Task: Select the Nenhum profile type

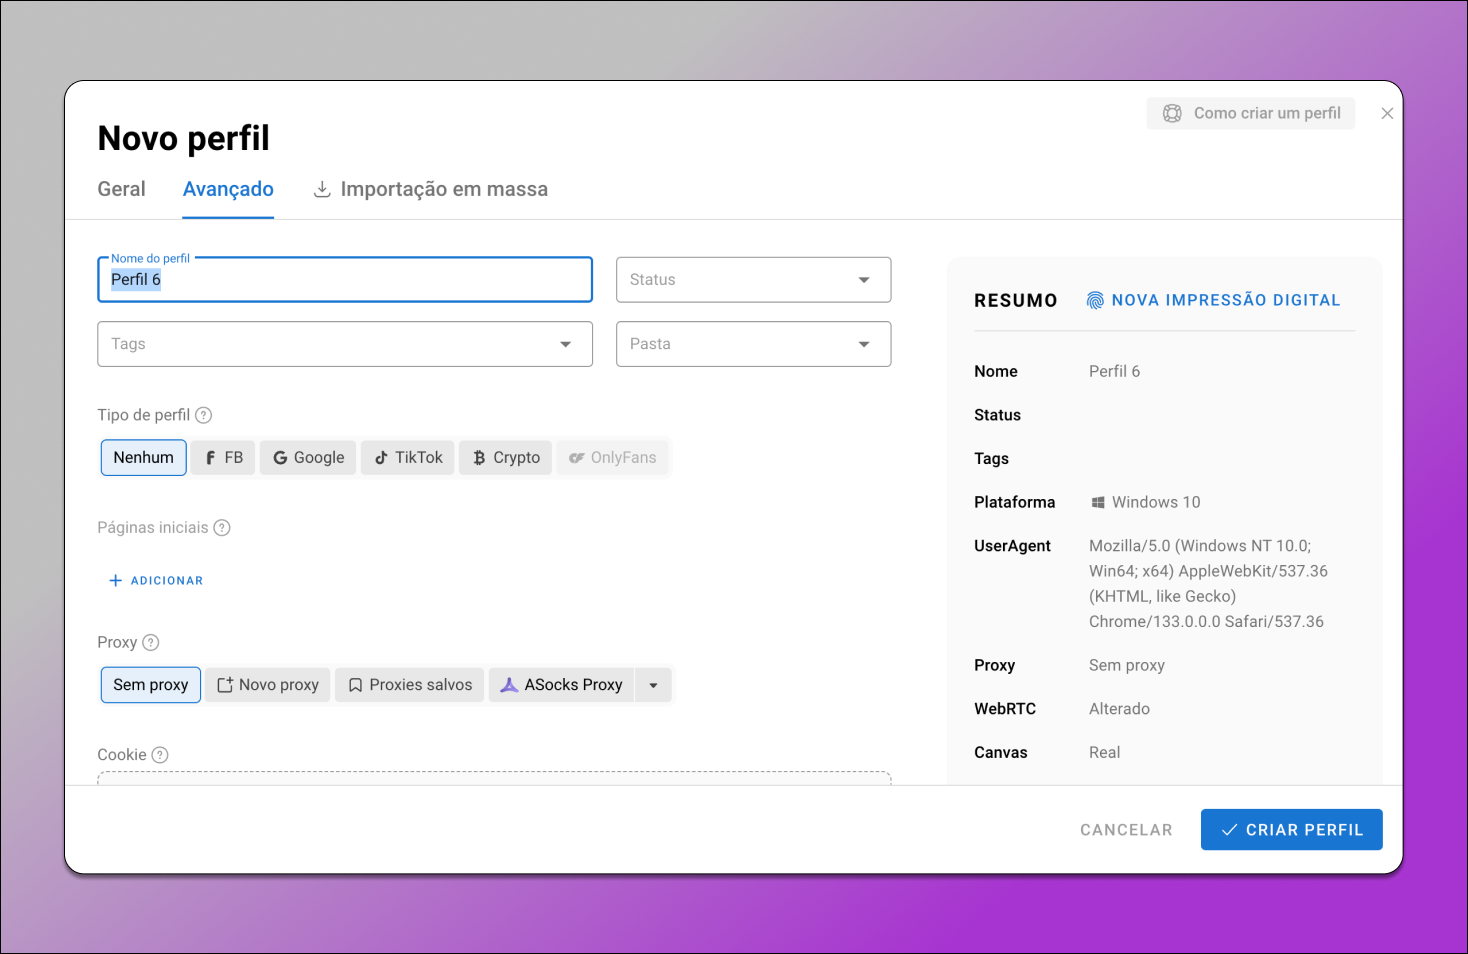Action: [x=143, y=458]
